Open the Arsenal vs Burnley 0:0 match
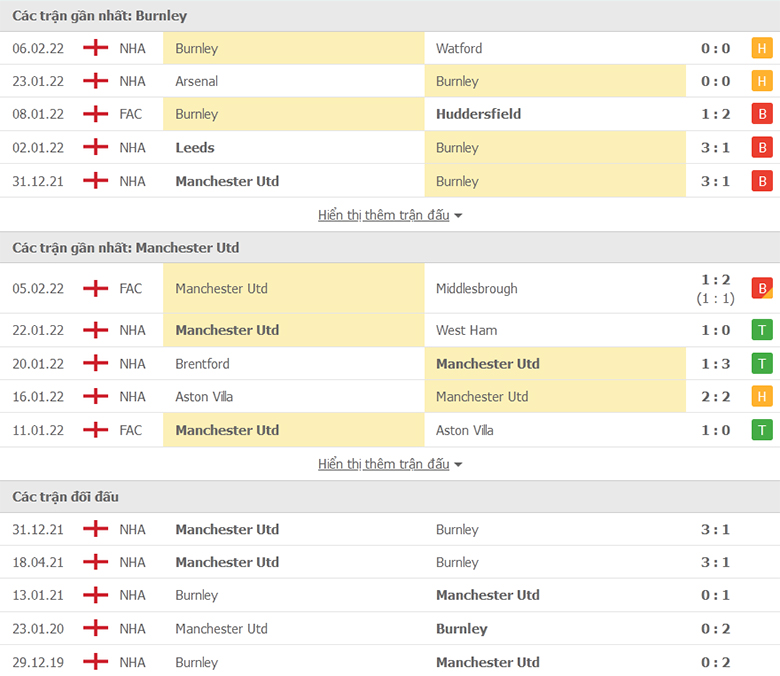Viewport: 780px width, 676px height. (x=390, y=81)
